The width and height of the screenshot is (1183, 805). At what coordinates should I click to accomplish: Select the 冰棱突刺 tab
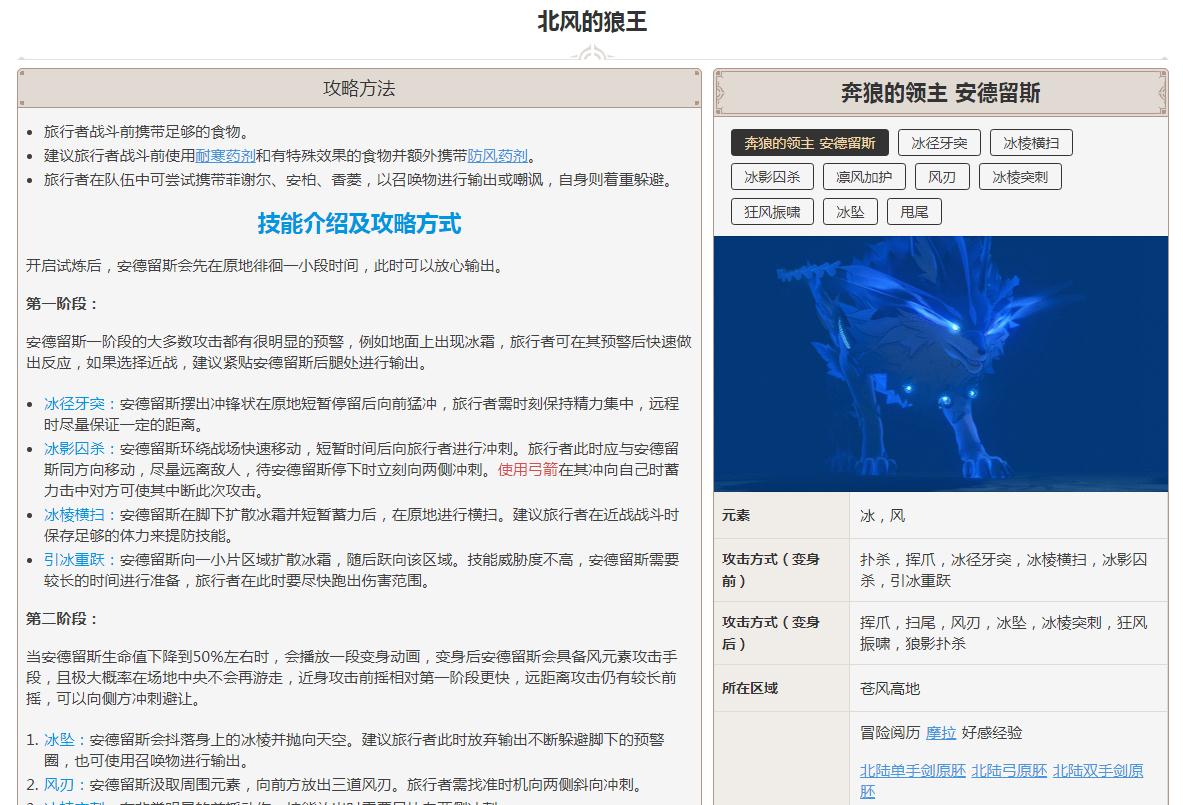(1020, 177)
